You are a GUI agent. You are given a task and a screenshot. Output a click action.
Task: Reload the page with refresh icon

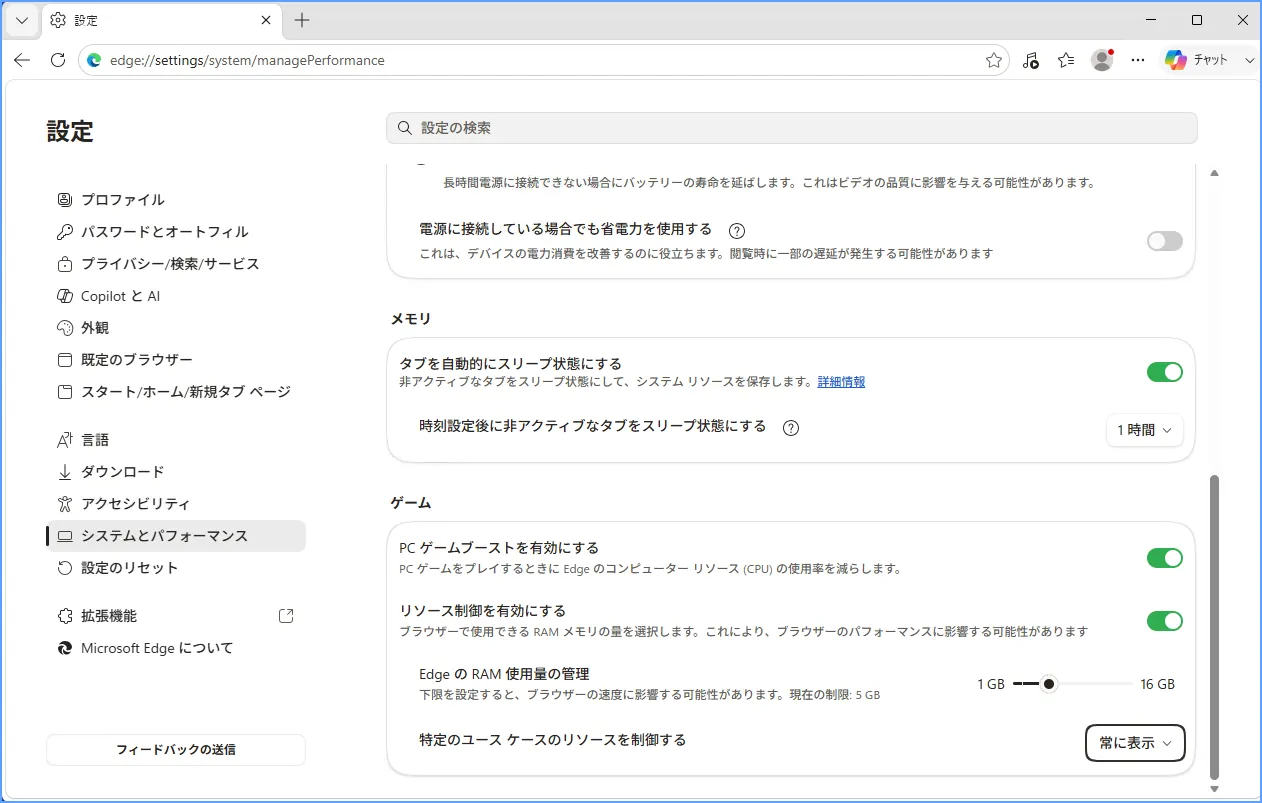(x=58, y=60)
